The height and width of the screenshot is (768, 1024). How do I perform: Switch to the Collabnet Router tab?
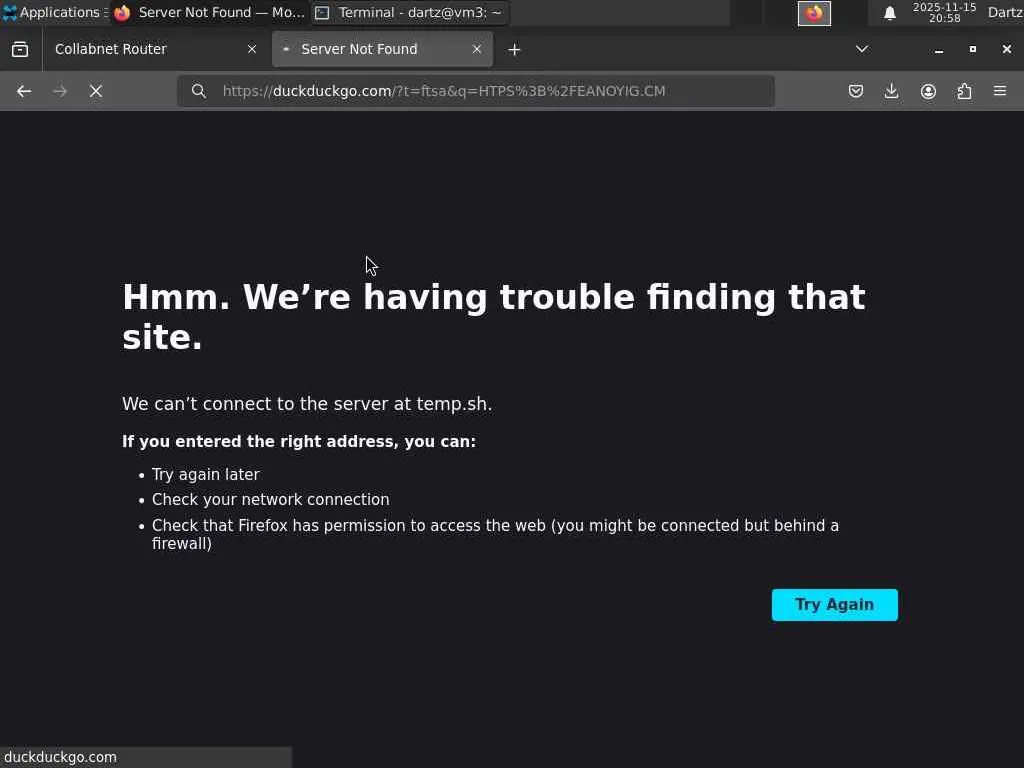(x=154, y=49)
